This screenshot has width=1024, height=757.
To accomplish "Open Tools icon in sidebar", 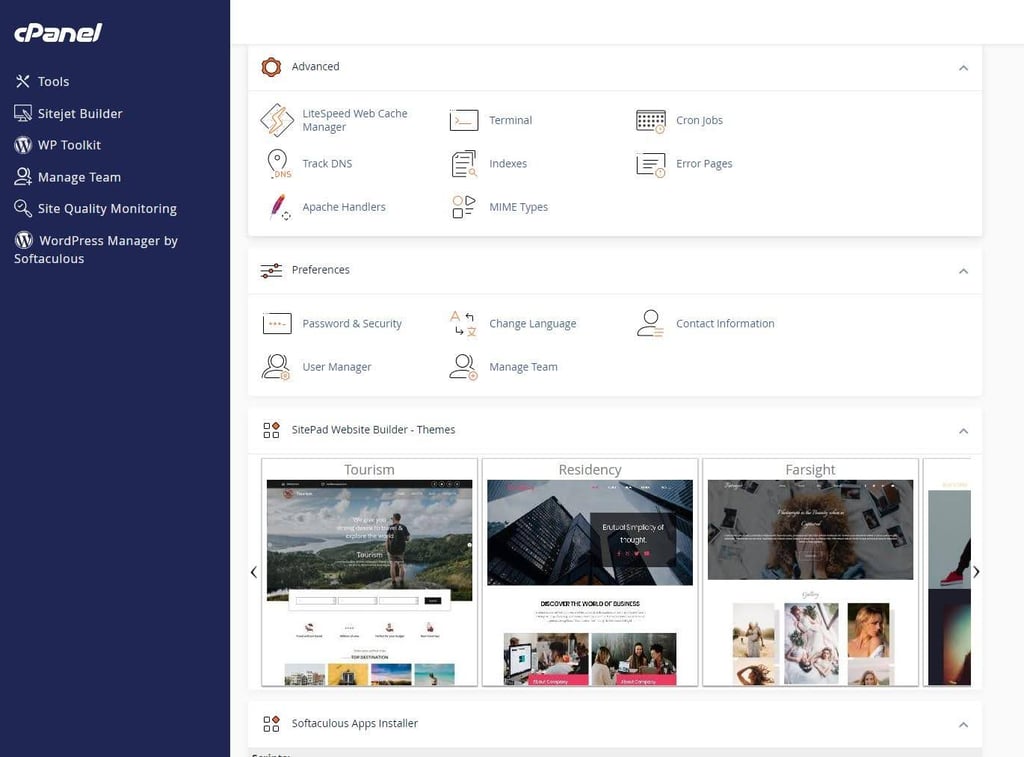I will coord(23,81).
